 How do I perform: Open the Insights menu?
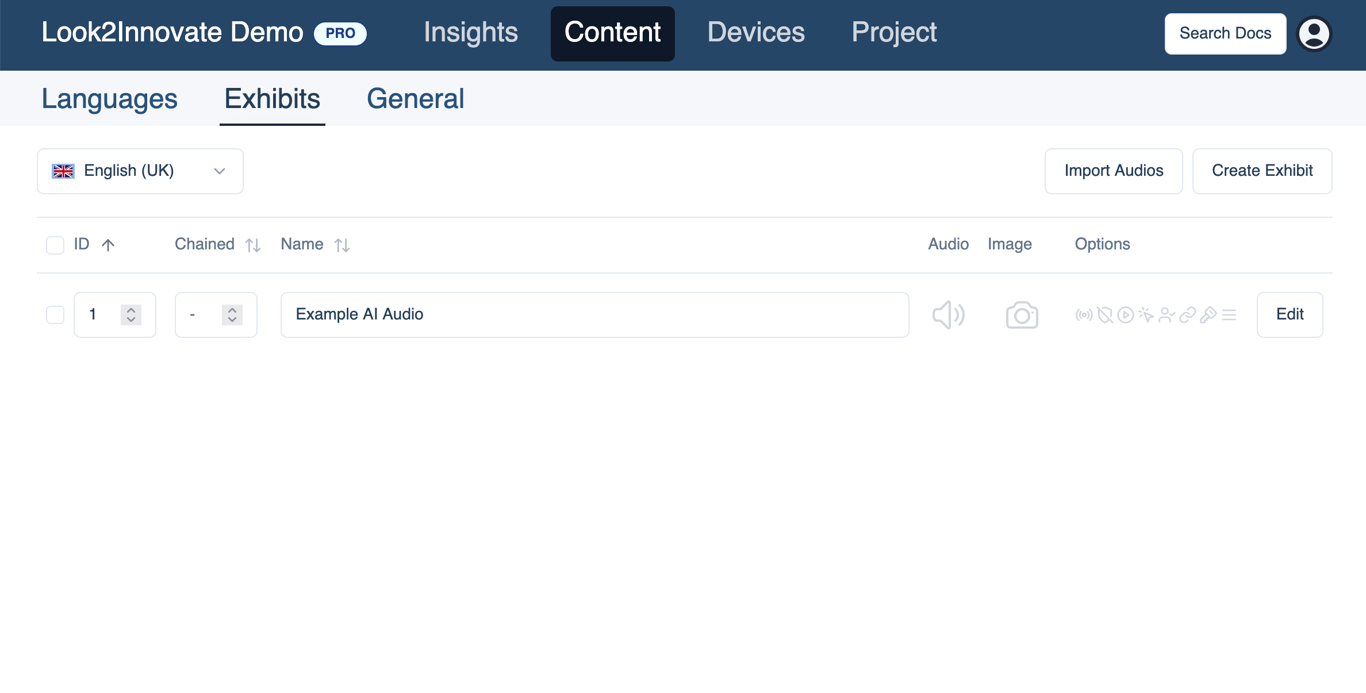(x=471, y=33)
